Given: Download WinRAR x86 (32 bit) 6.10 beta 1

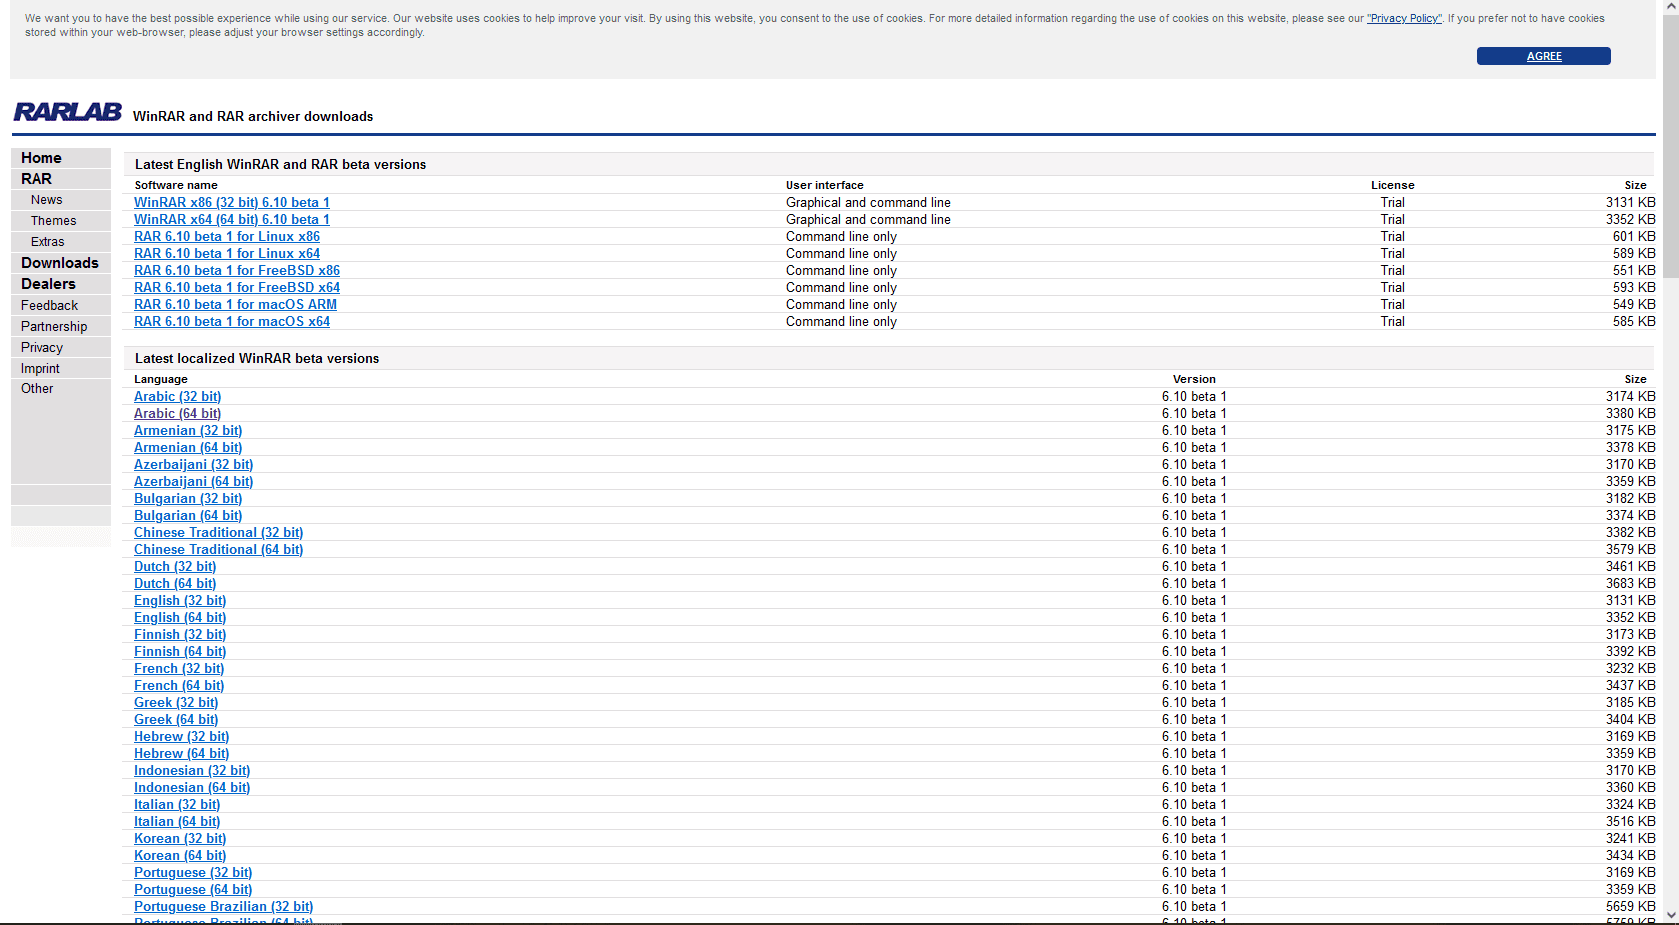Looking at the screenshot, I should tap(231, 203).
